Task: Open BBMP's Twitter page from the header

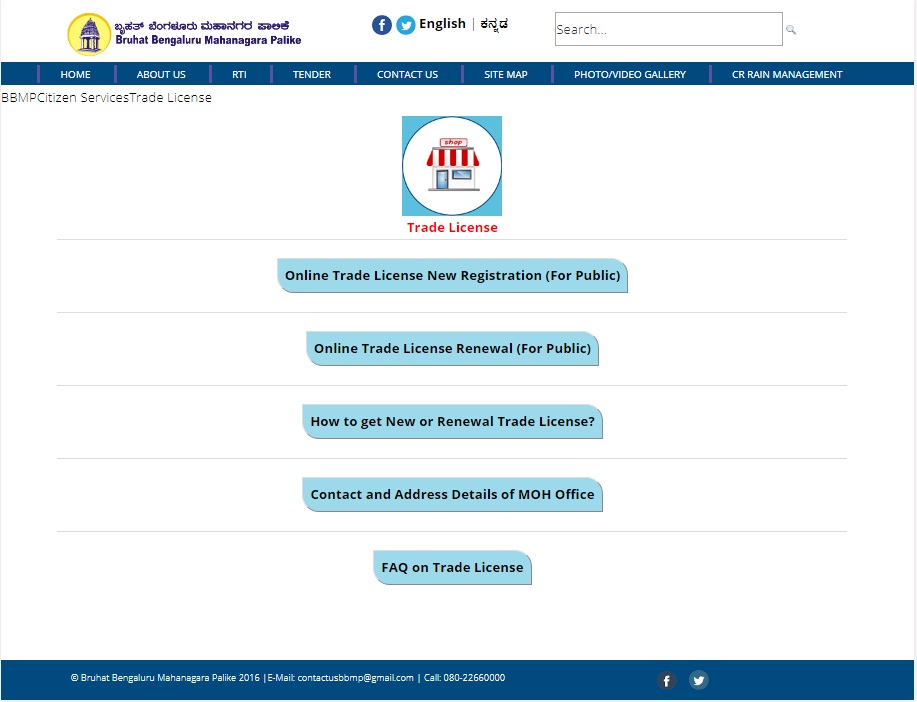Action: click(x=406, y=24)
